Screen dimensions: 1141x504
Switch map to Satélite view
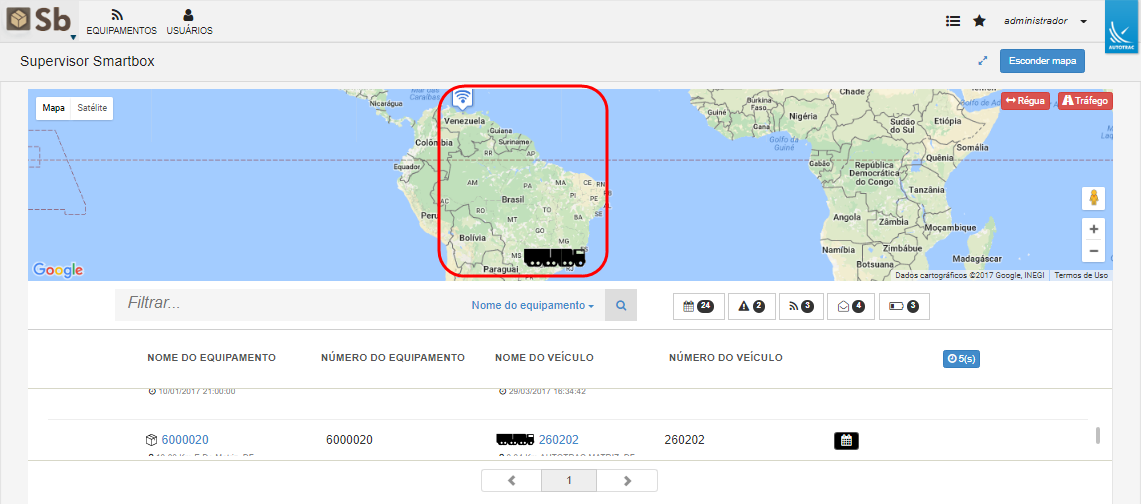pos(92,108)
